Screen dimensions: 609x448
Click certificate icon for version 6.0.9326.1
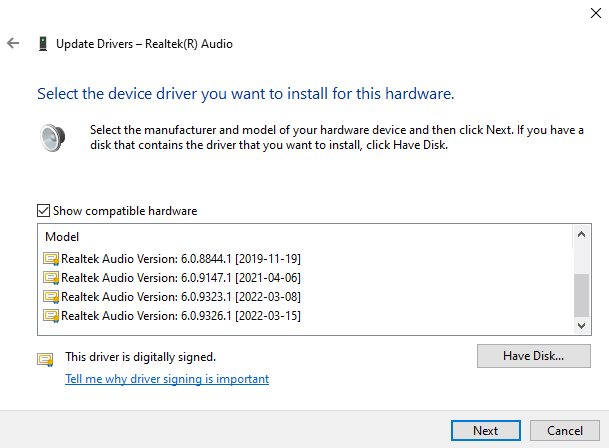point(51,316)
